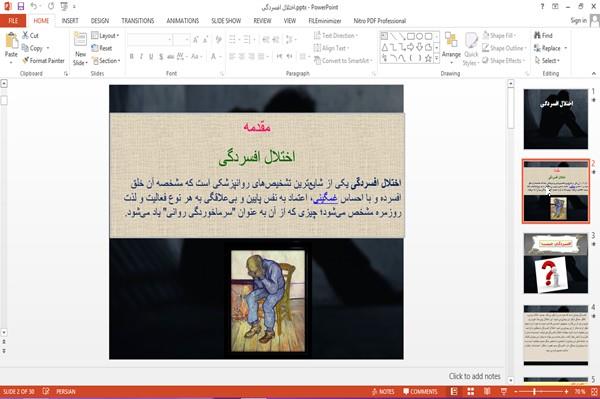This screenshot has height=399, width=600.
Task: Click the Replace button
Action: [551, 48]
